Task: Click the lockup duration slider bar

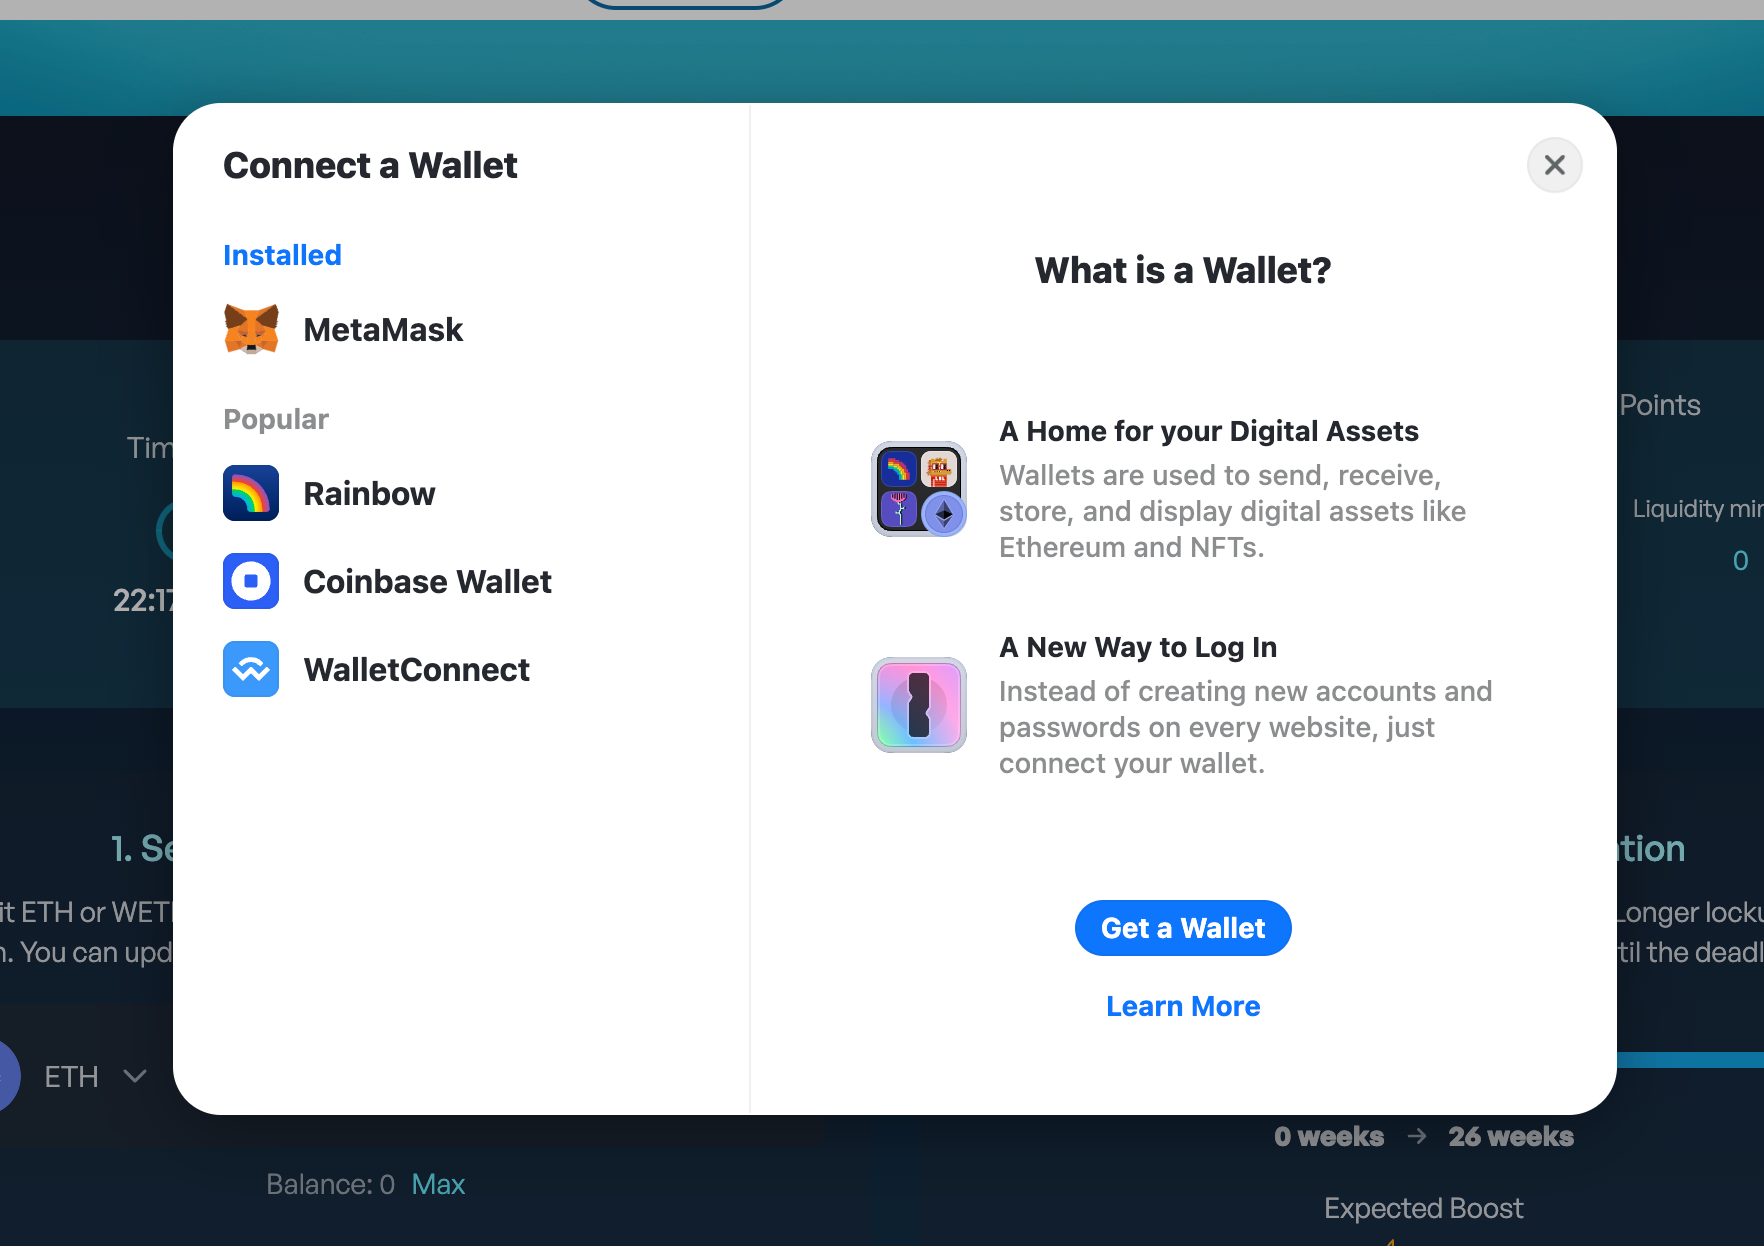Action: (x=1690, y=1060)
